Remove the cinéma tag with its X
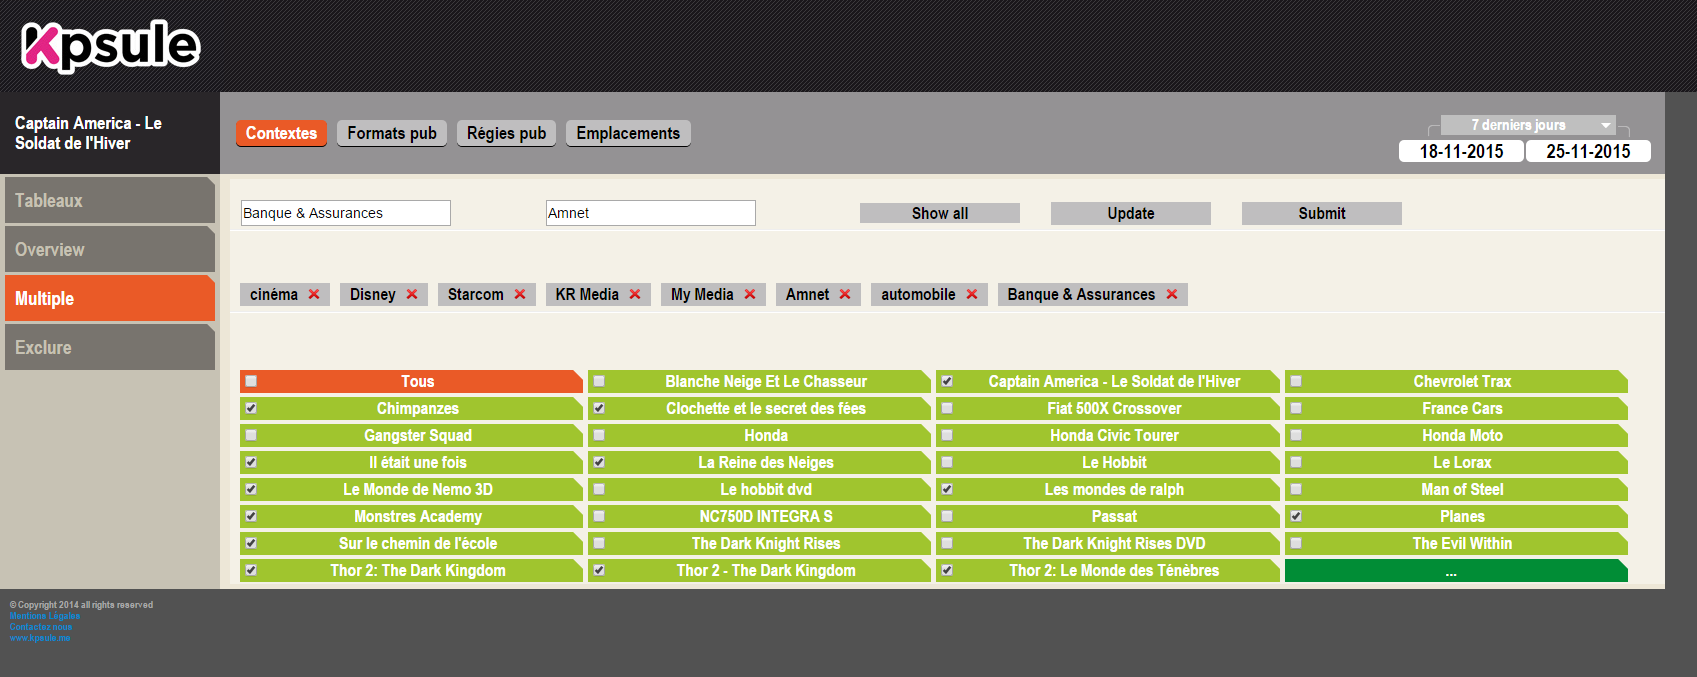 pyautogui.click(x=314, y=294)
